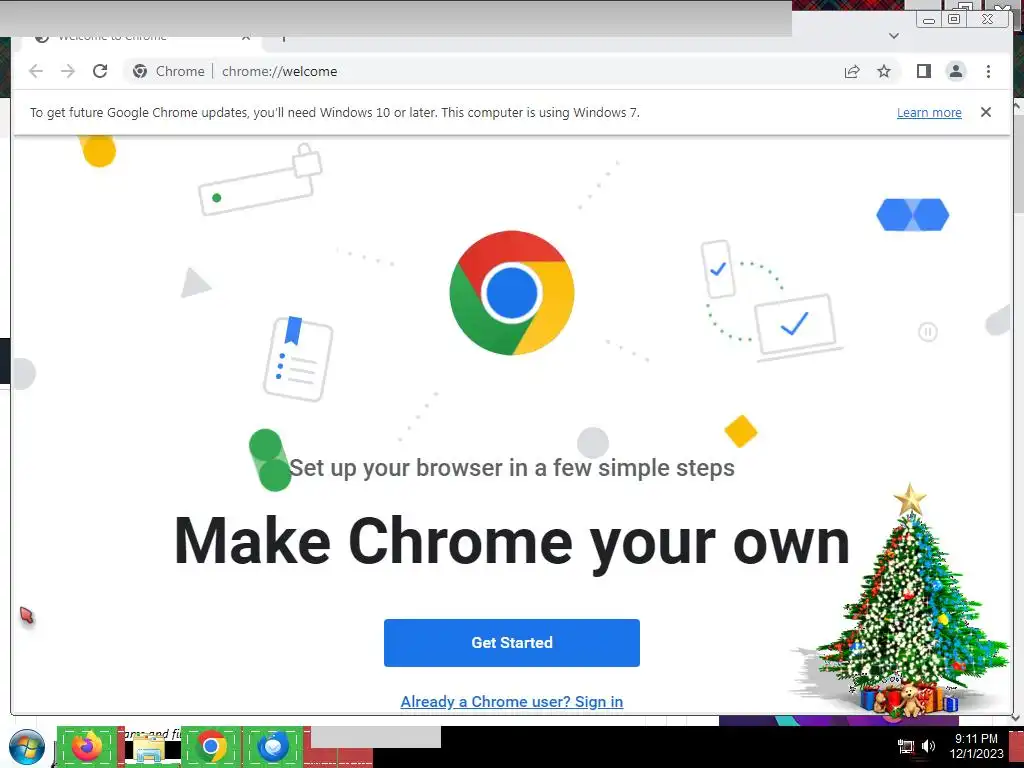Viewport: 1024px width, 768px height.
Task: Click the Chrome site info icon in address bar
Action: (140, 71)
